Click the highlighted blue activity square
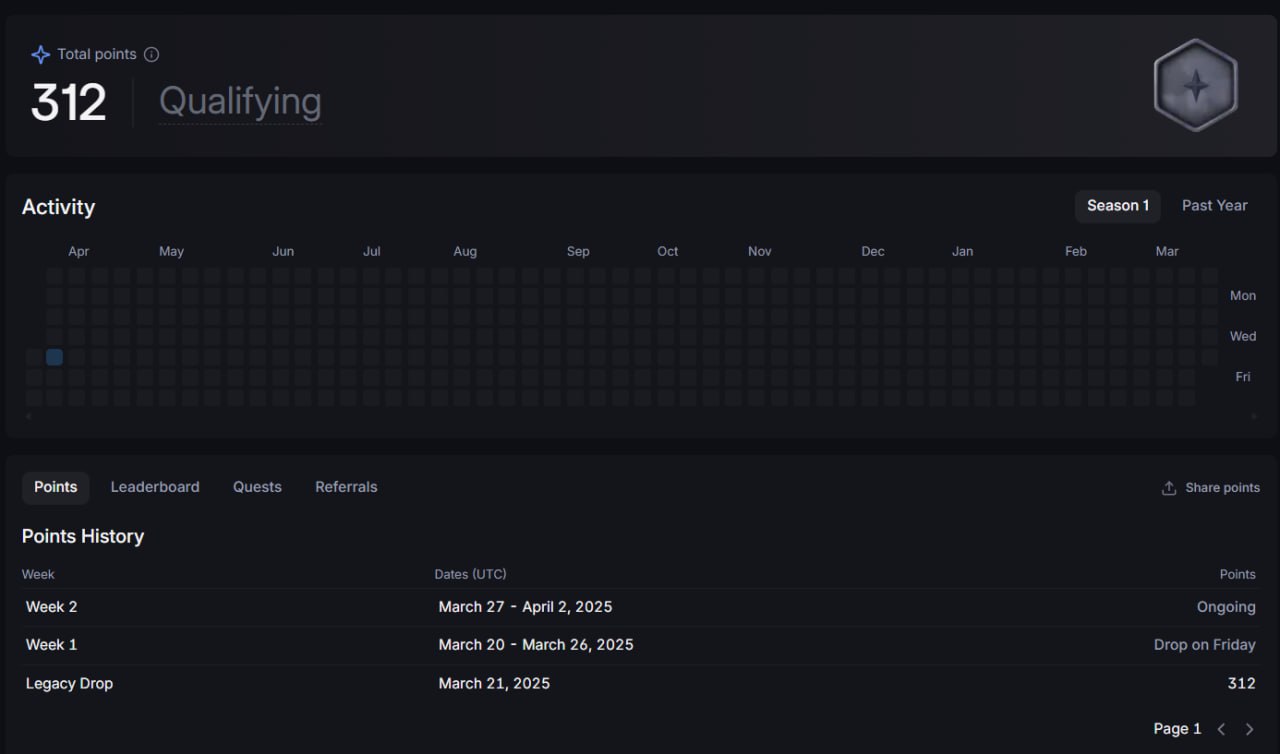The image size is (1280, 754). (x=54, y=357)
